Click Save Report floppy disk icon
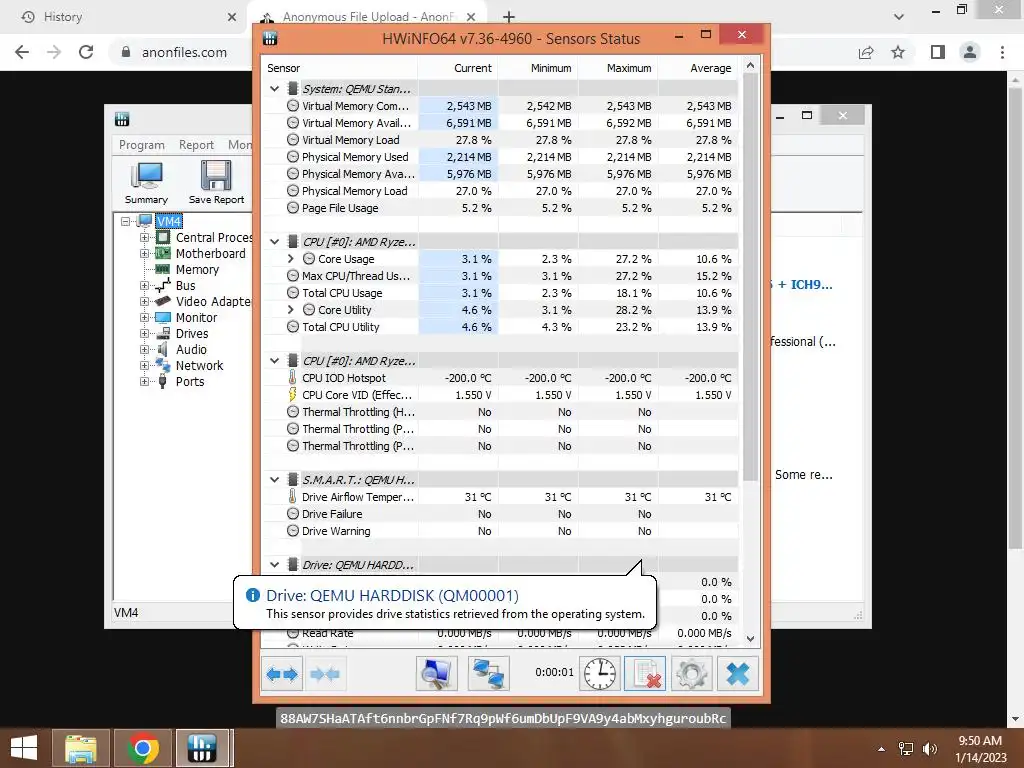 [x=216, y=182]
